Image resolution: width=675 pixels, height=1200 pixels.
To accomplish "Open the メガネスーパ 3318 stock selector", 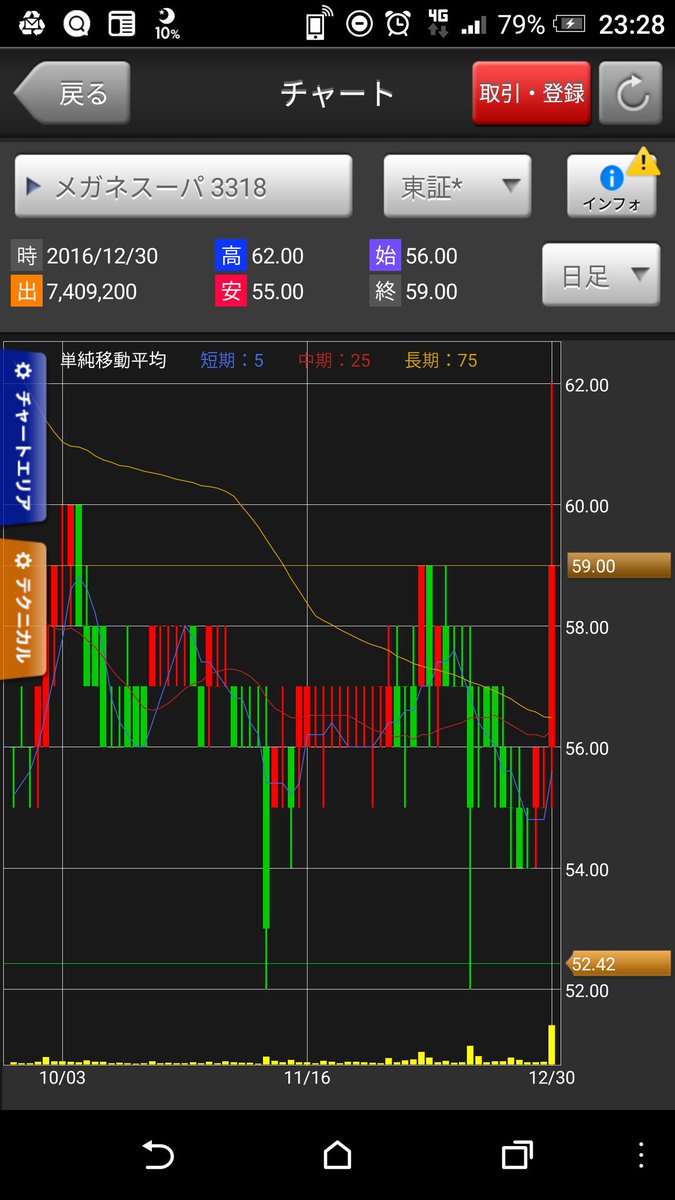I will pyautogui.click(x=183, y=186).
